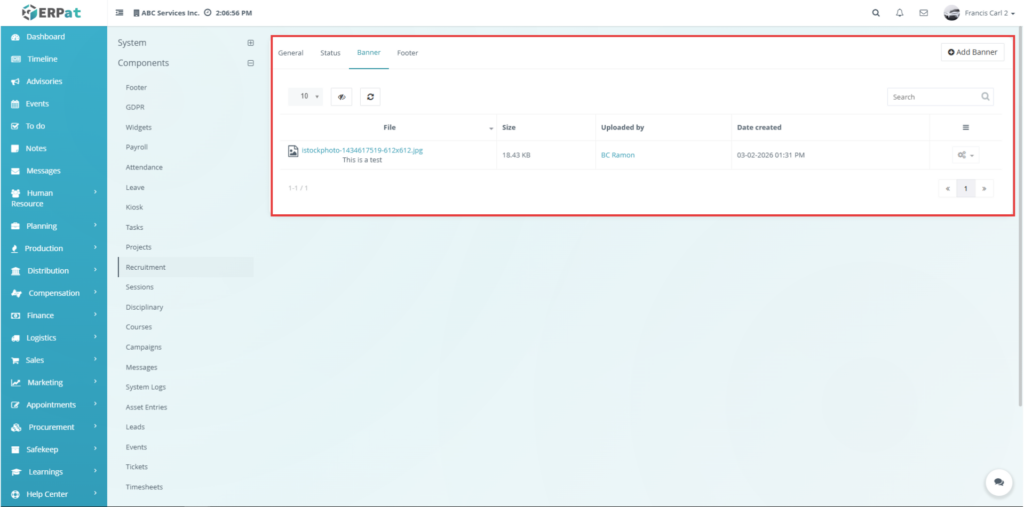
Task: Click the Search input field
Action: [x=933, y=97]
